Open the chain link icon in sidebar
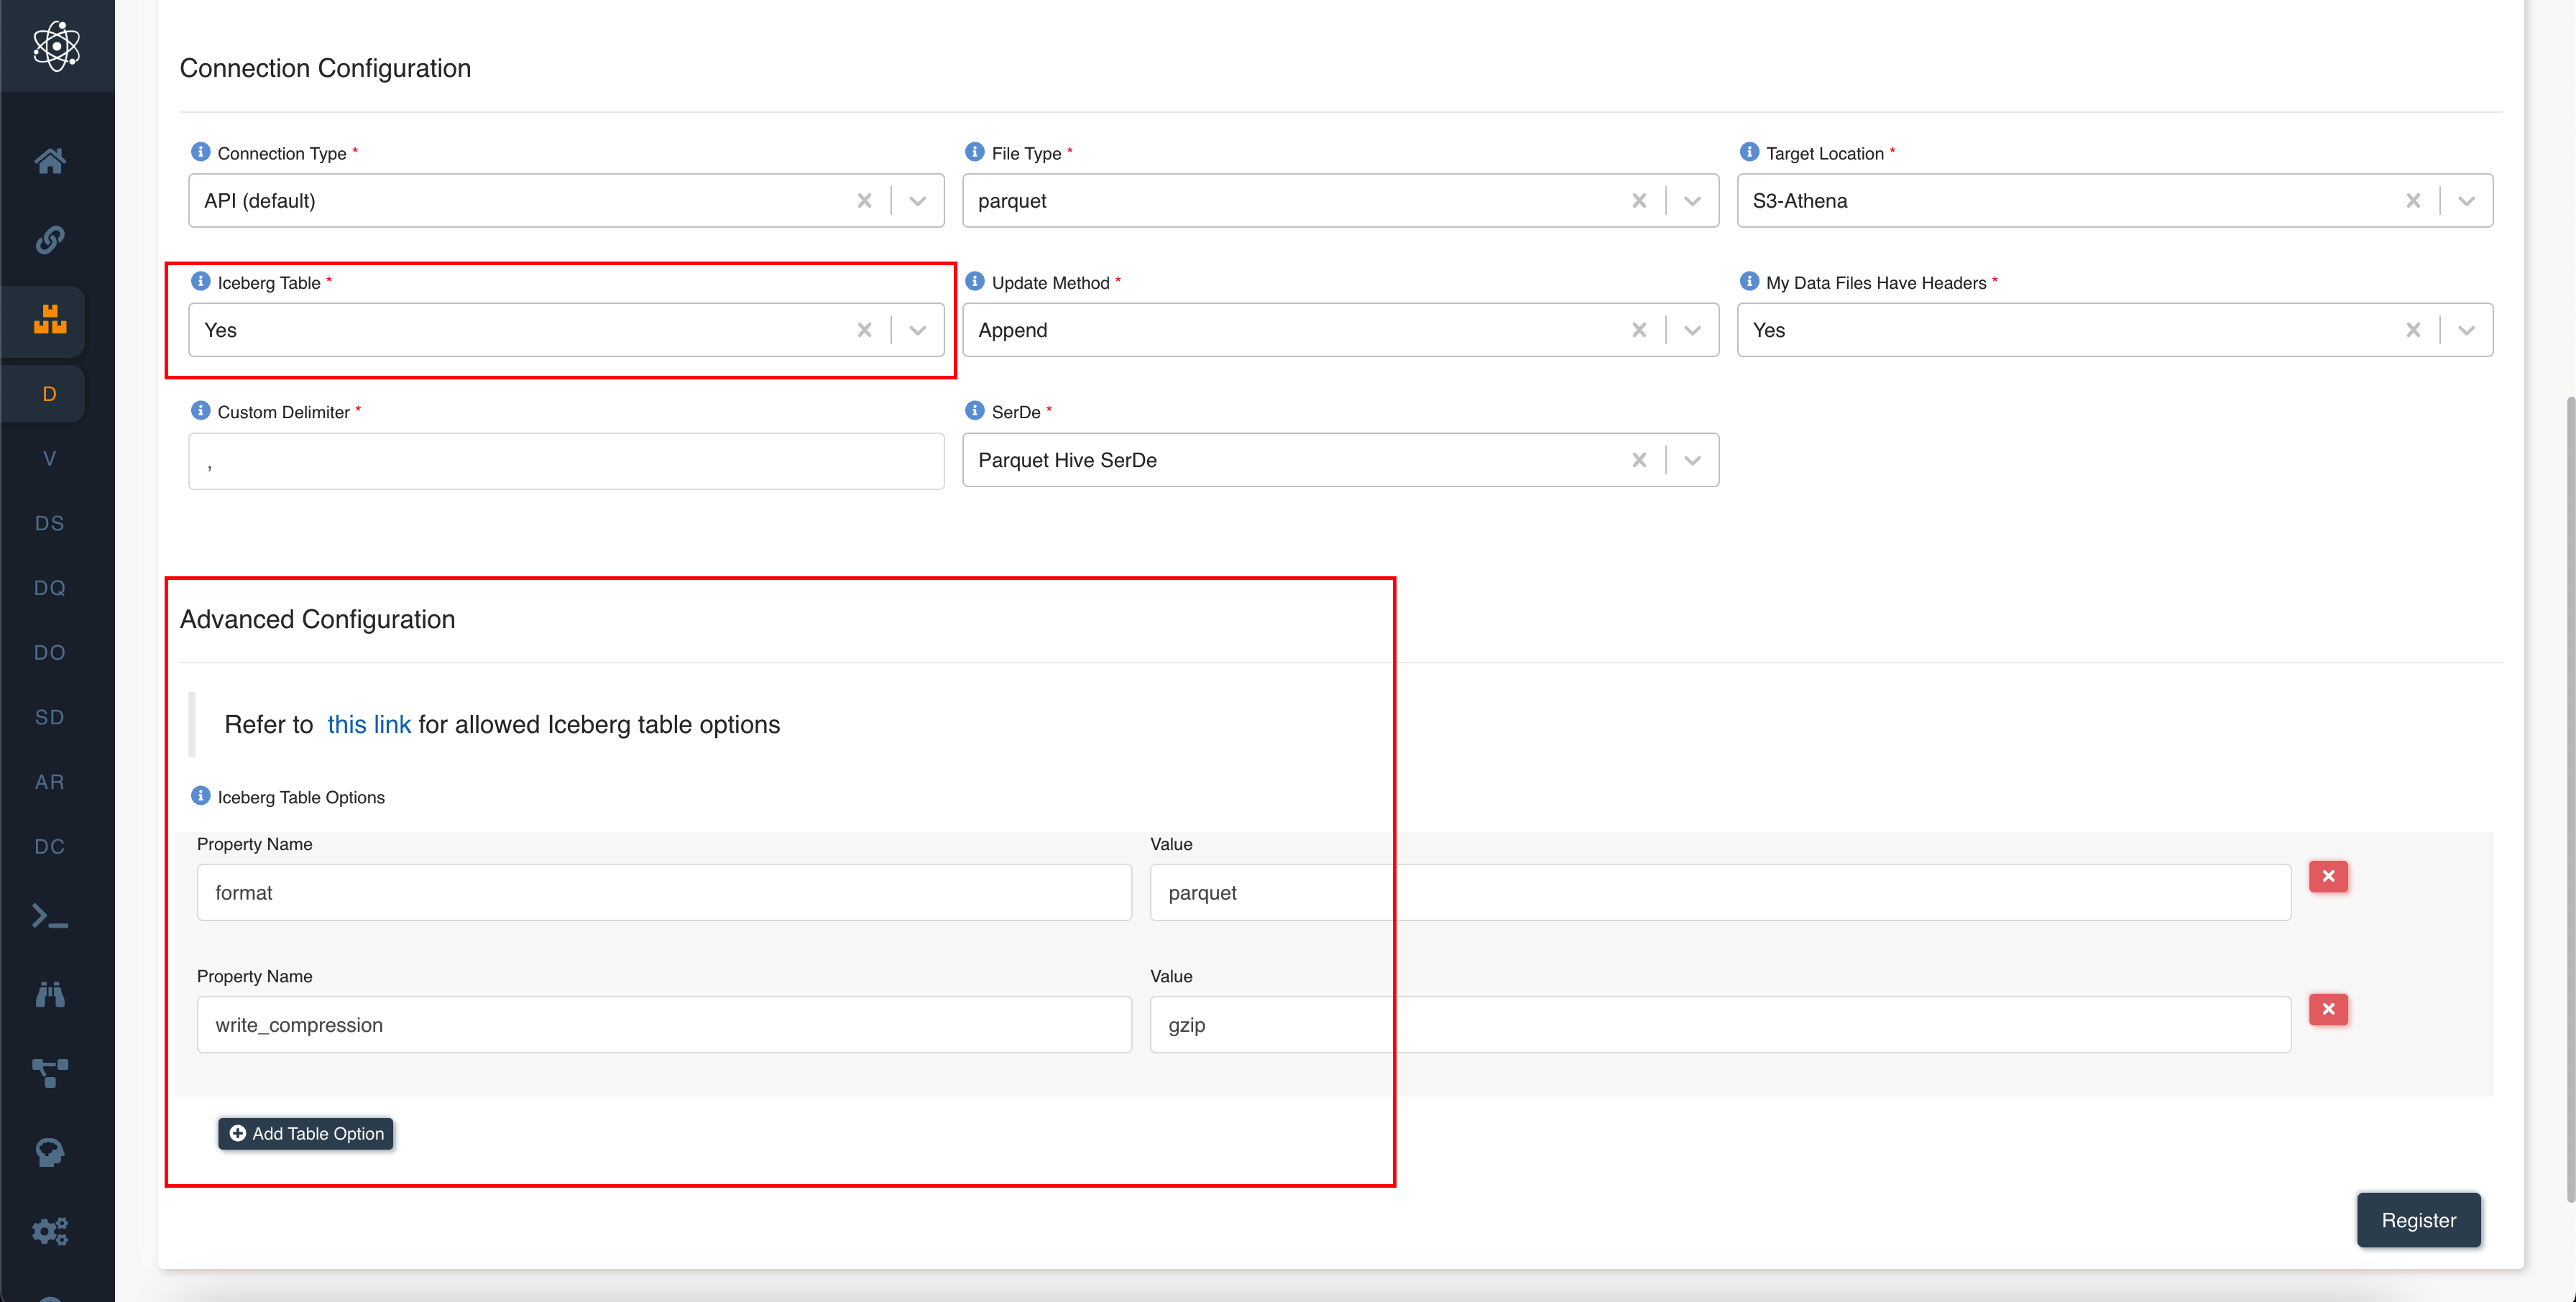The width and height of the screenshot is (2576, 1302). [x=50, y=240]
